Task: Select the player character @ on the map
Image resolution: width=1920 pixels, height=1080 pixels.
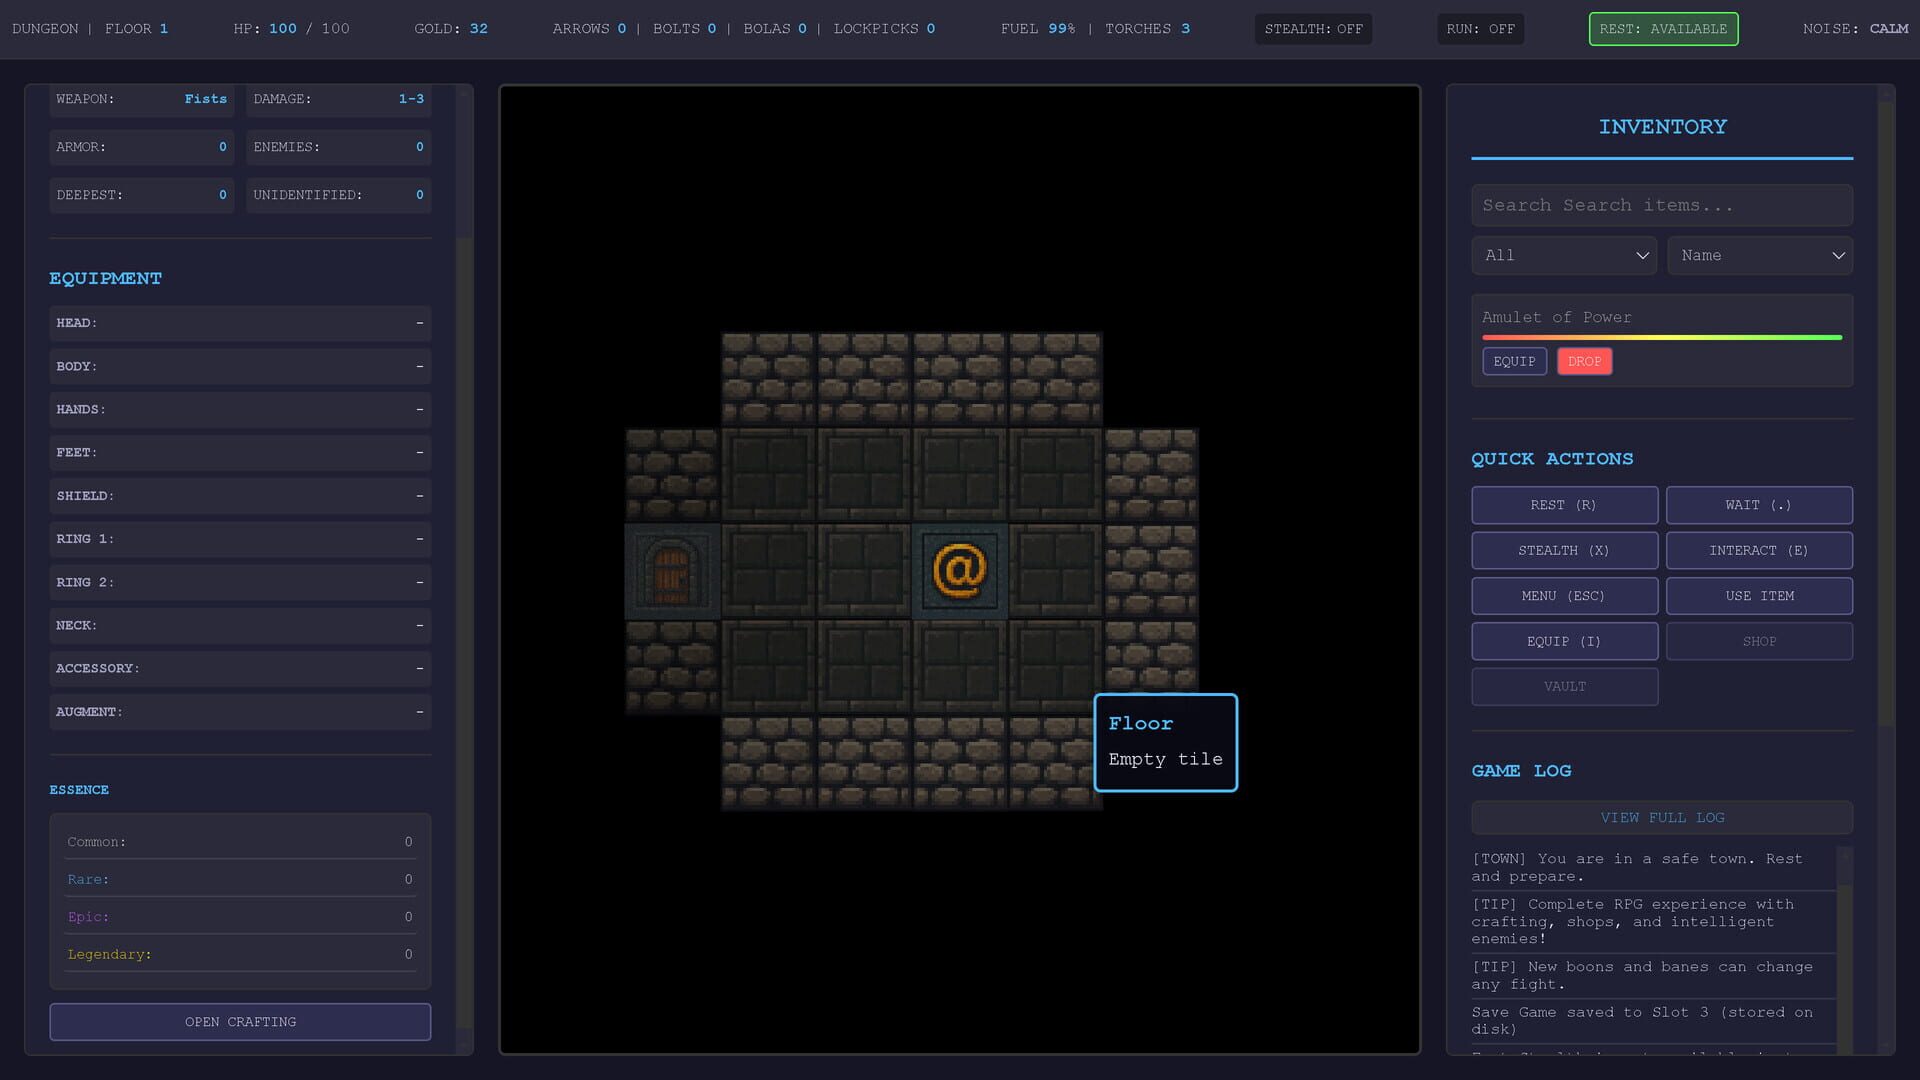Action: pyautogui.click(x=960, y=570)
